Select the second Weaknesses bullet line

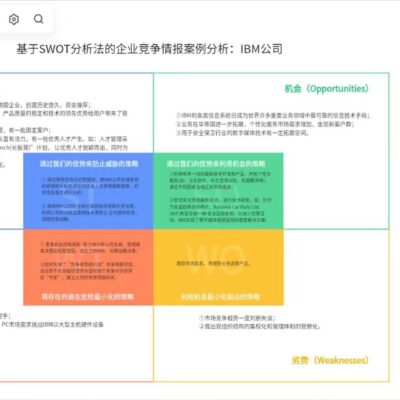260,326
